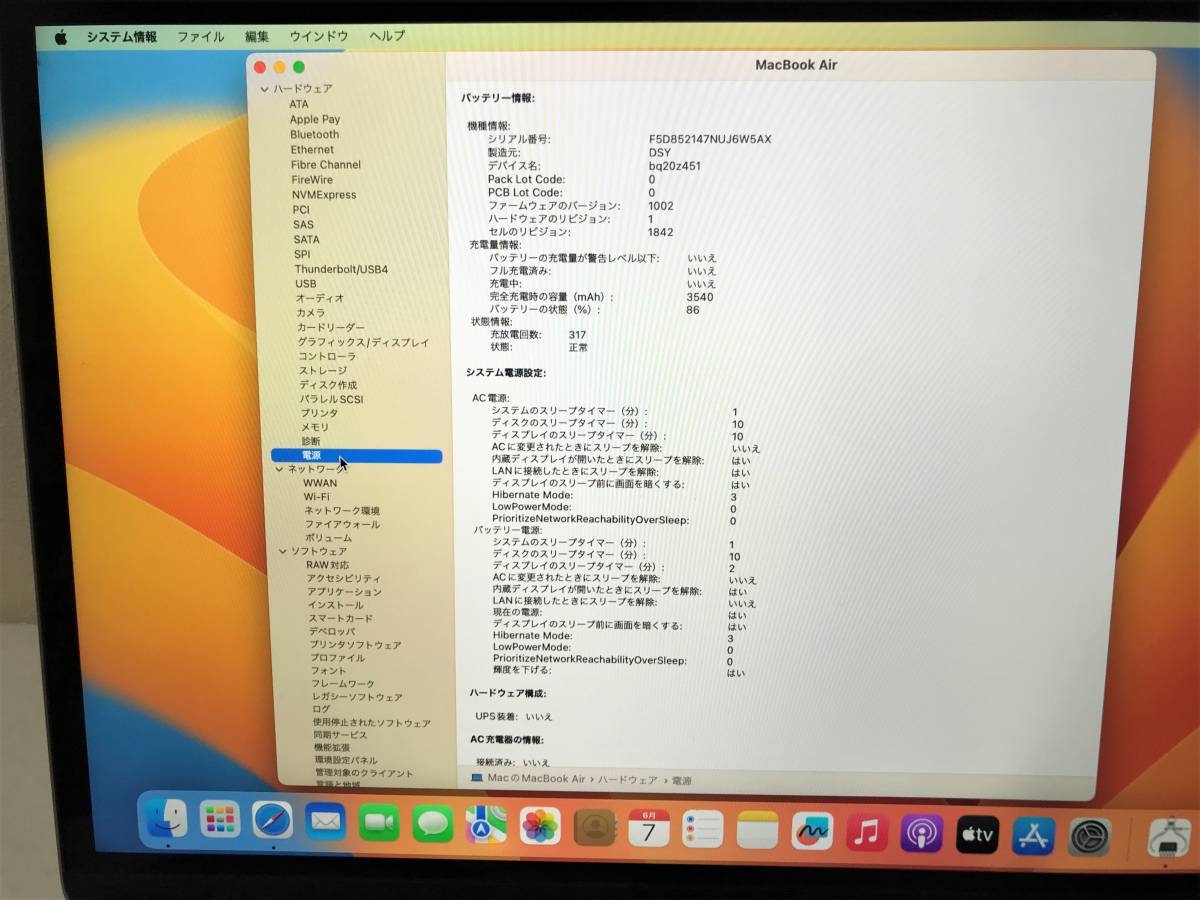Viewport: 1200px width, 900px height.
Task: Select SATA in the sidebar
Action: point(307,240)
